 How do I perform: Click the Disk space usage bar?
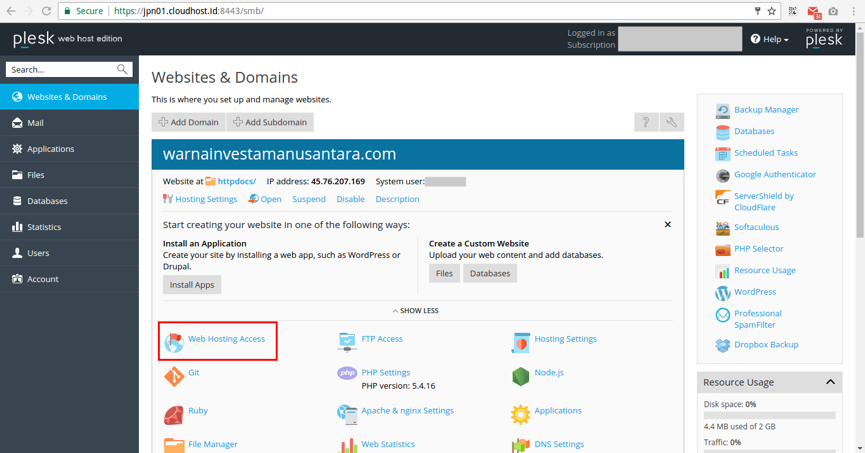[770, 415]
